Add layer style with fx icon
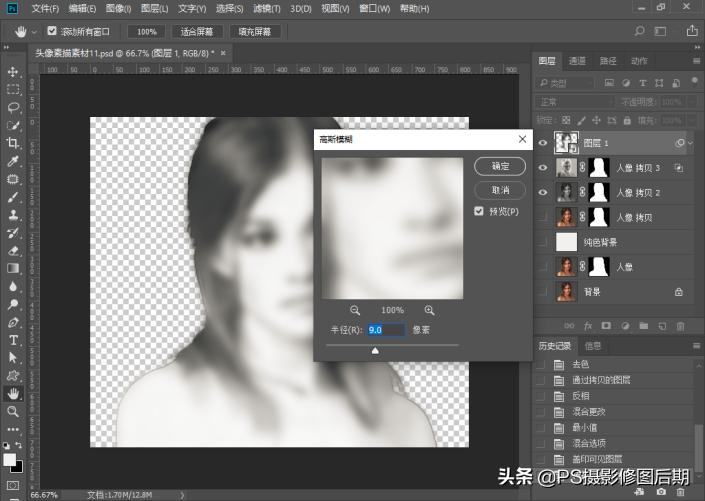The image size is (705, 501). pyautogui.click(x=588, y=326)
